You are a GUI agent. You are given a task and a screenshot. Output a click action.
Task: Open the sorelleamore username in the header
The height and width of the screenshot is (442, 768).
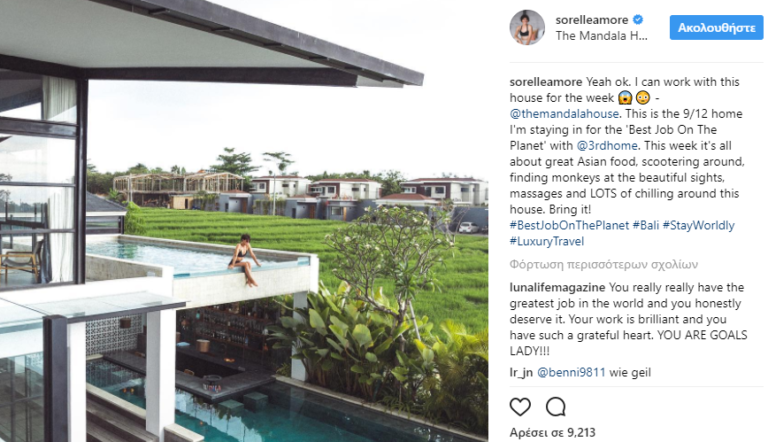[x=592, y=20]
